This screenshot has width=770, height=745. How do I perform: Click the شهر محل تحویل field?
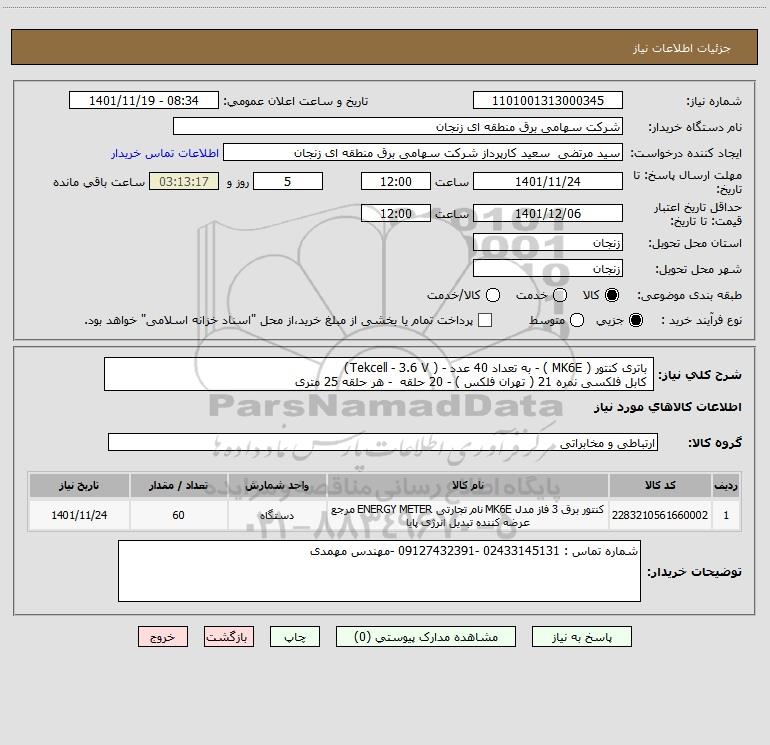[548, 269]
